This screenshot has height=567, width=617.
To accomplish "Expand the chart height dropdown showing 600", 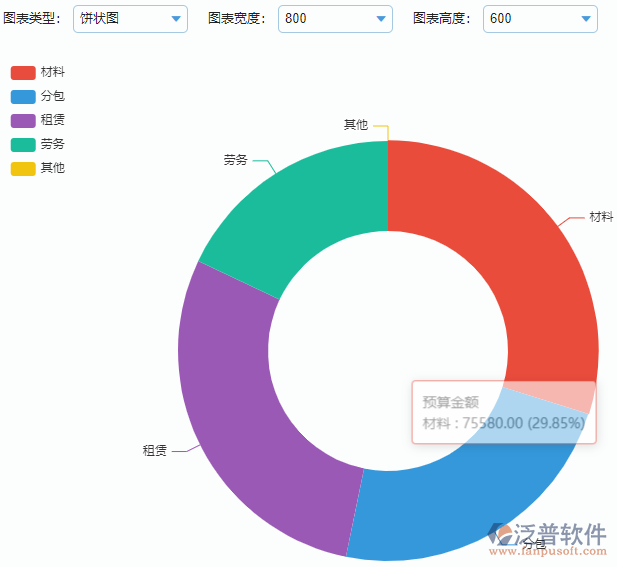I will [540, 19].
